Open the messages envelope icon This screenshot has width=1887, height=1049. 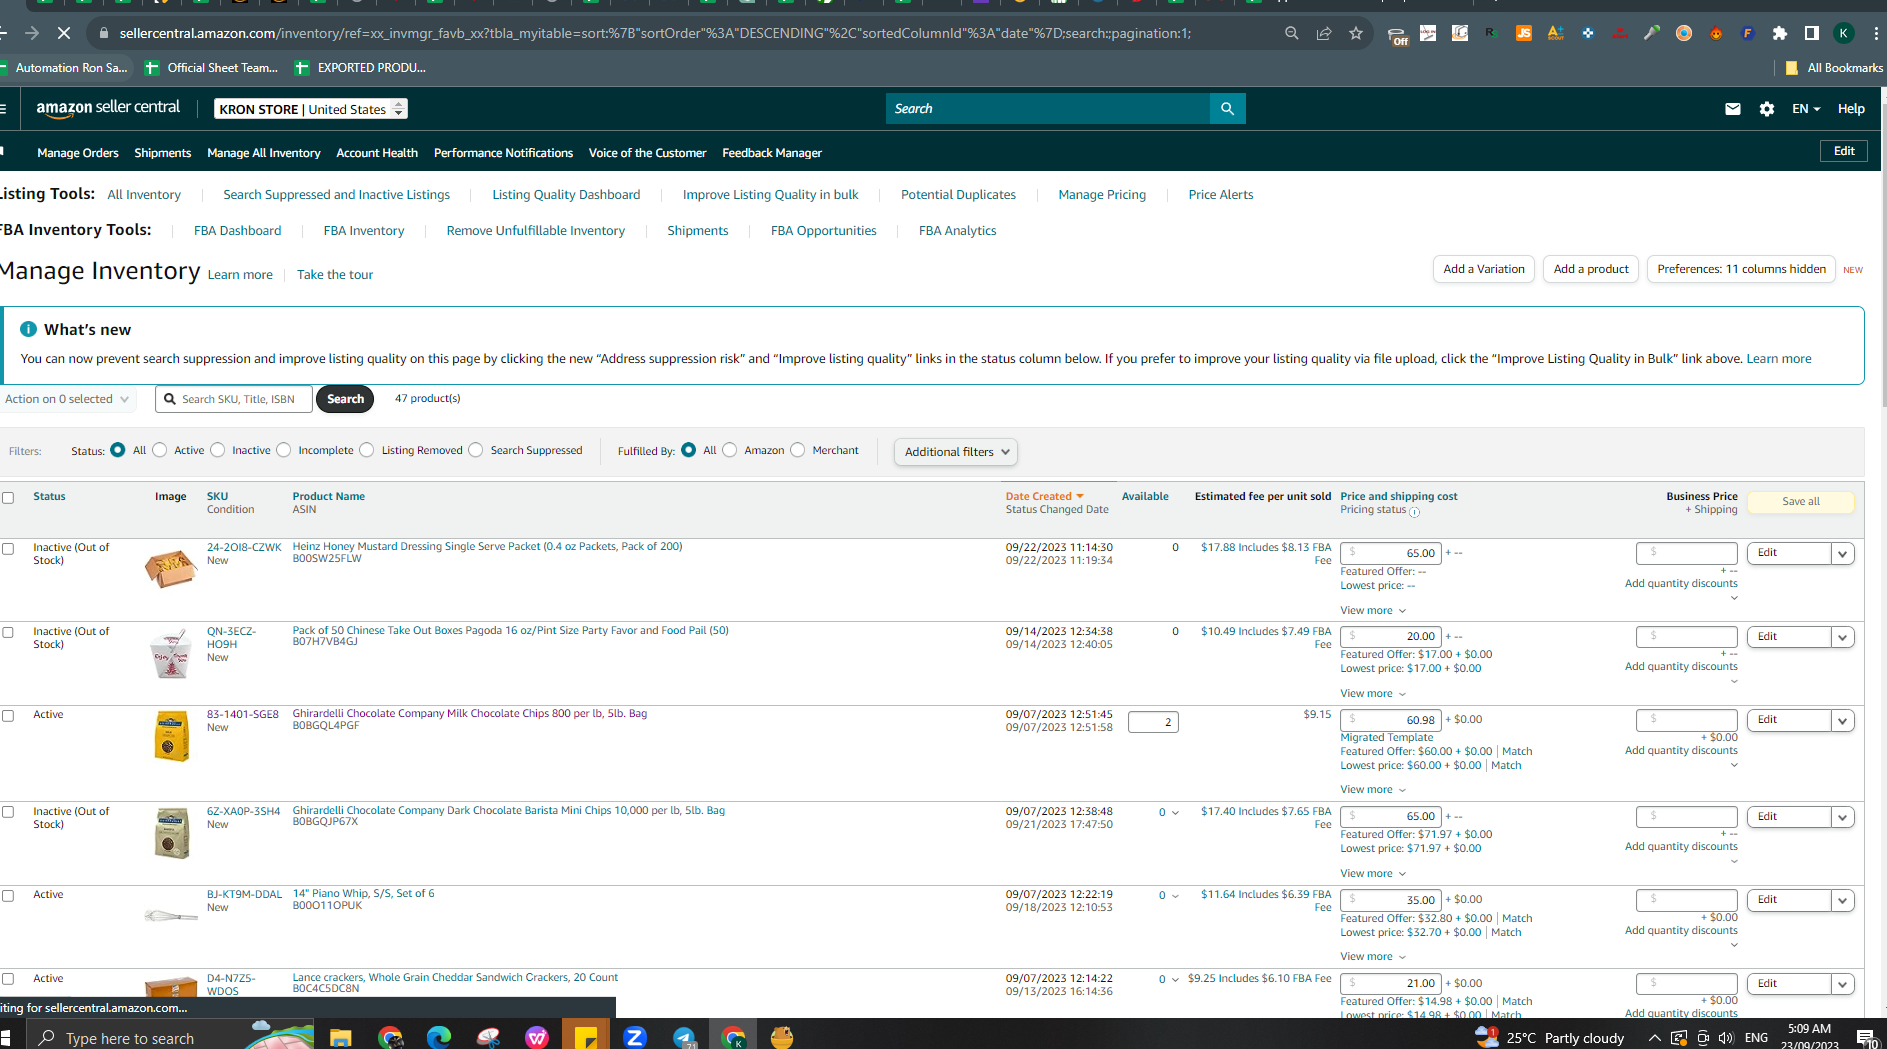pyautogui.click(x=1733, y=109)
